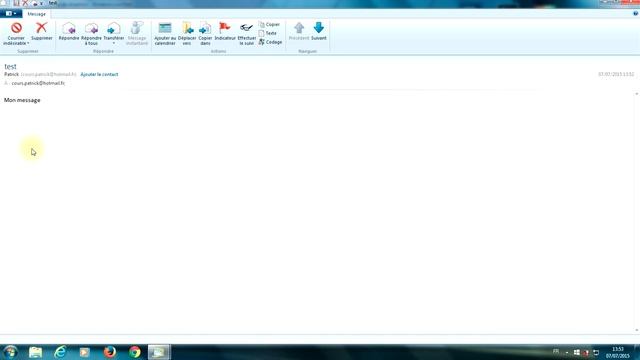Viewport: 640px width, 360px height.
Task: Open Déplacer vers folder option
Action: (187, 33)
